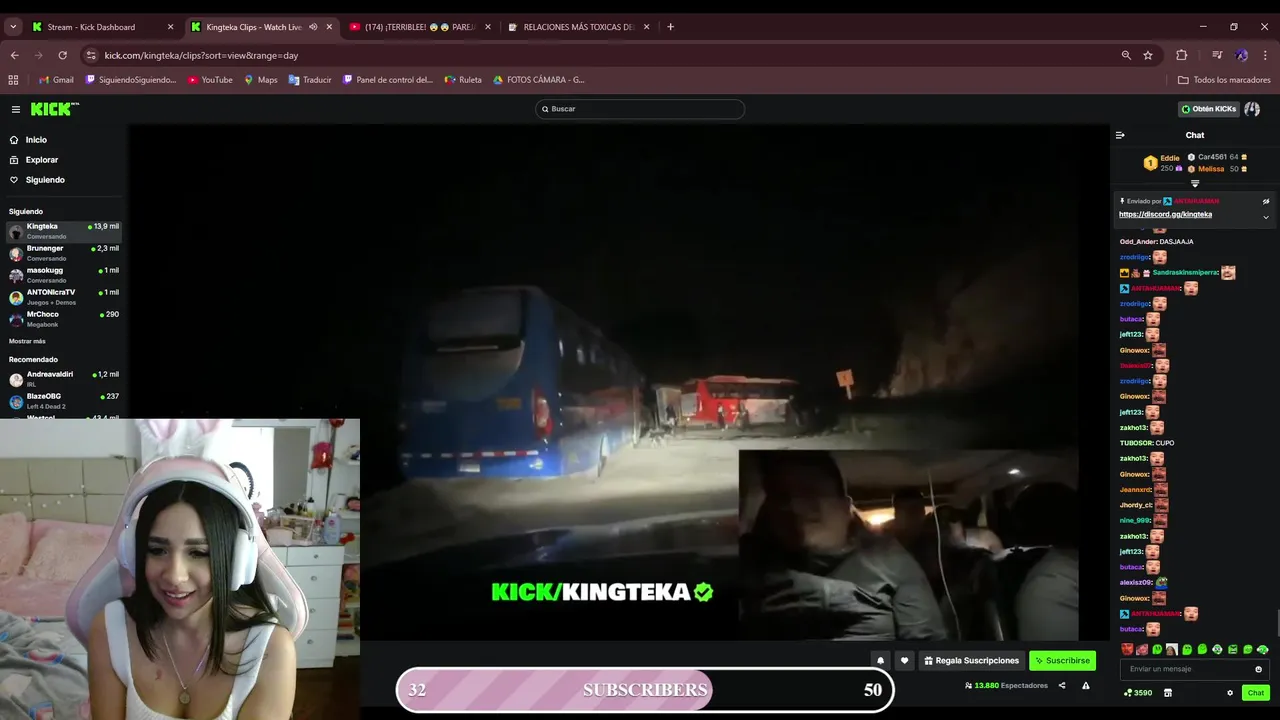The image size is (1280, 720).
Task: Open the MrChoco followed channel
Action: [x=64, y=319]
